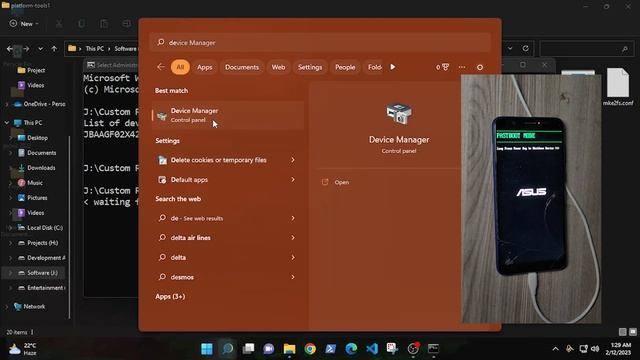This screenshot has width=640, height=360.
Task: Expand arrow beside desmos suggestion
Action: coord(293,277)
